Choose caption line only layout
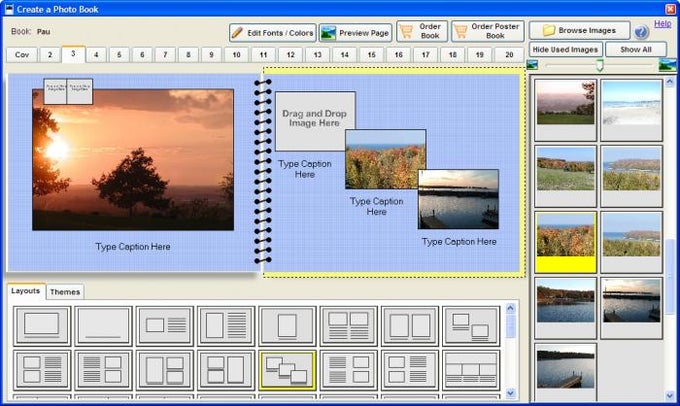The image size is (680, 406). pos(103,326)
